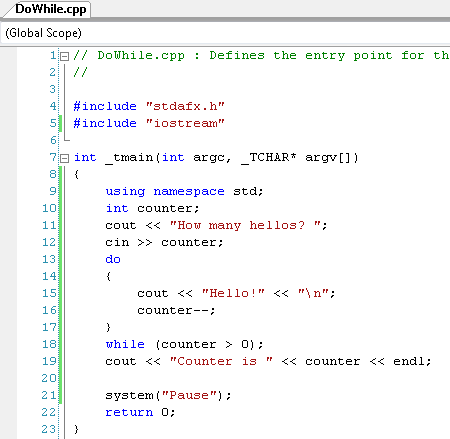
Task: Click '_TCHAR* argv[]' parameter on line 7
Action: tap(300, 158)
